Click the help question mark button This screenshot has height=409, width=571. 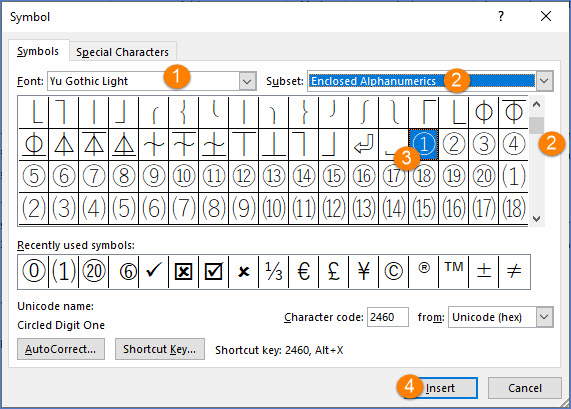pos(501,16)
